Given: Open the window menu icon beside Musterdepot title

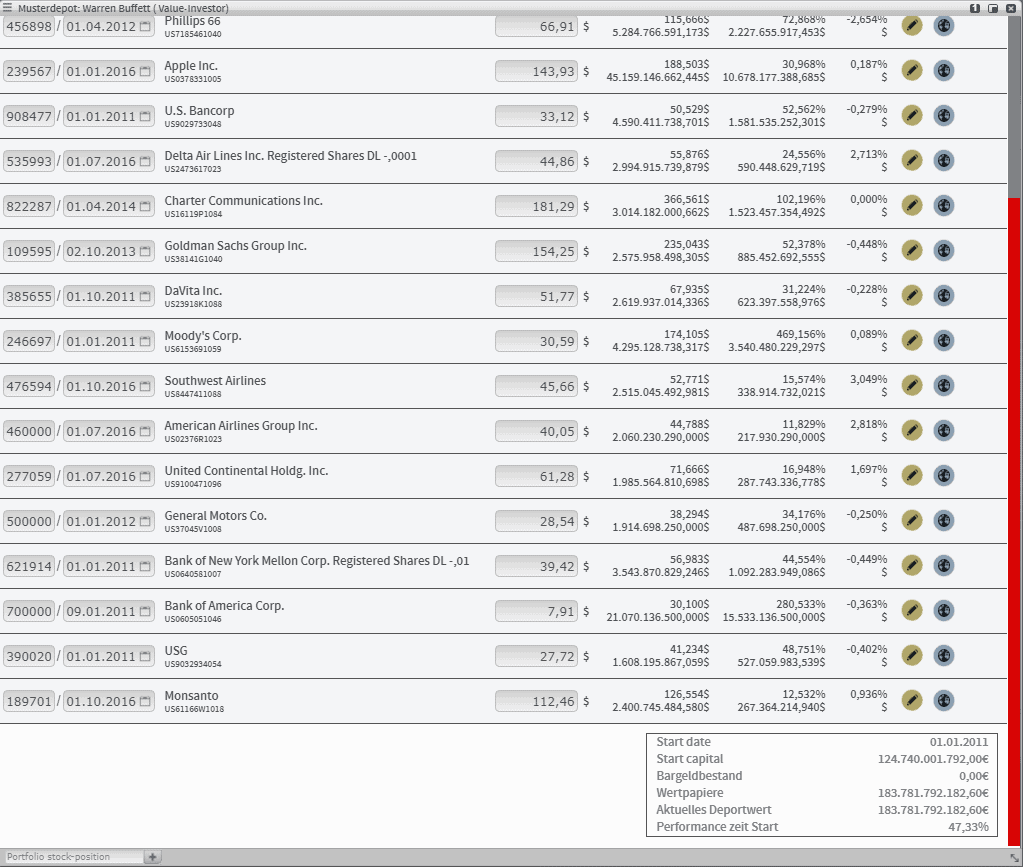Looking at the screenshot, I should click(x=8, y=7).
